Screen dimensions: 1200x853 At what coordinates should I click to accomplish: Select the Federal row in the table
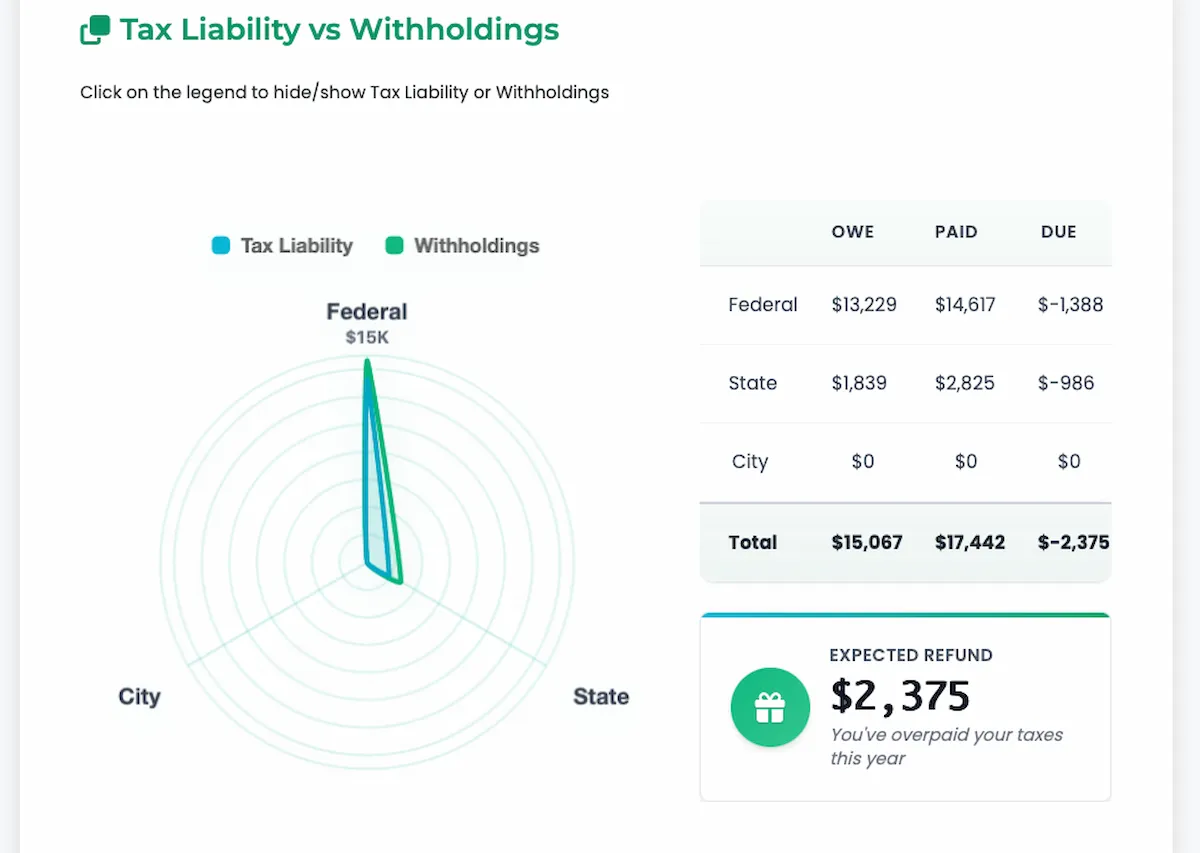coord(763,305)
